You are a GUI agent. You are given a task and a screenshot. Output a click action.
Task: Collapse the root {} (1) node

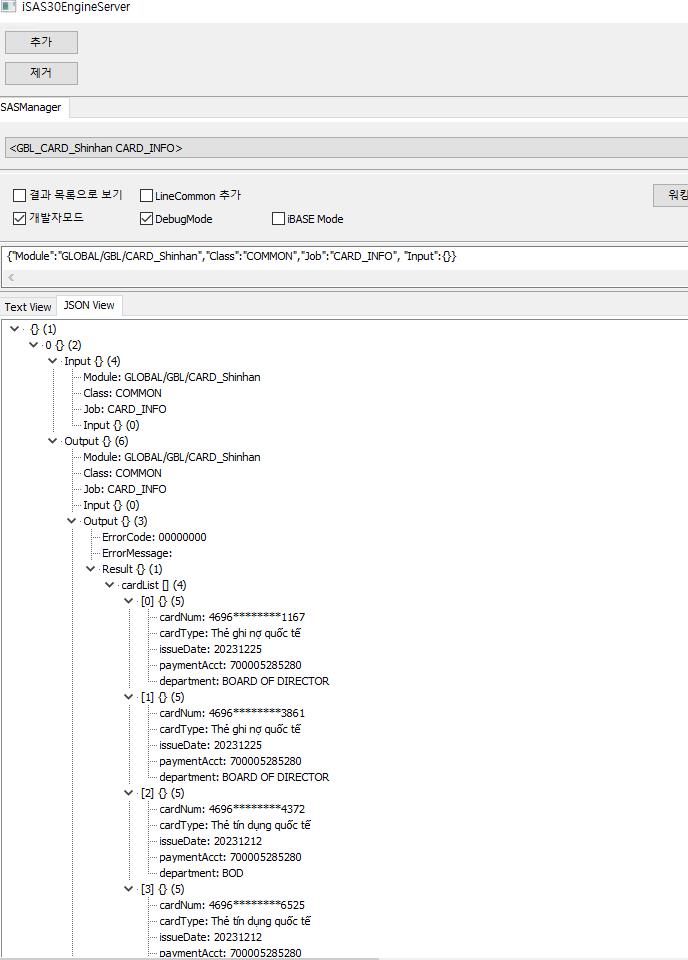[x=15, y=329]
